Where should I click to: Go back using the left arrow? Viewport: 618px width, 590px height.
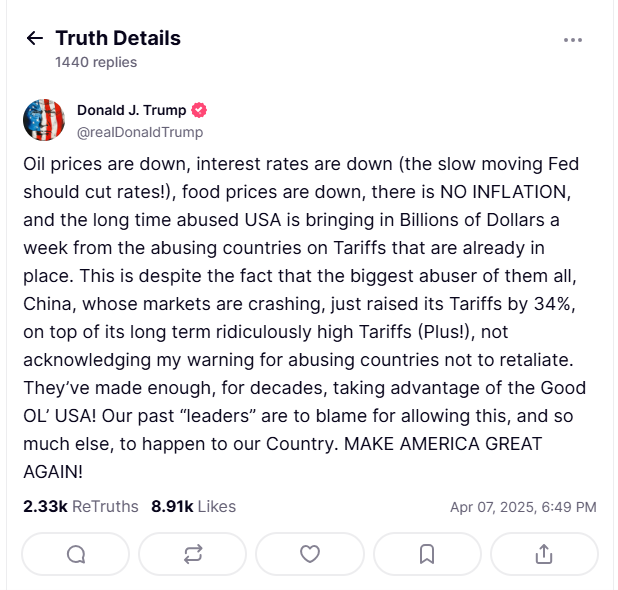[35, 39]
